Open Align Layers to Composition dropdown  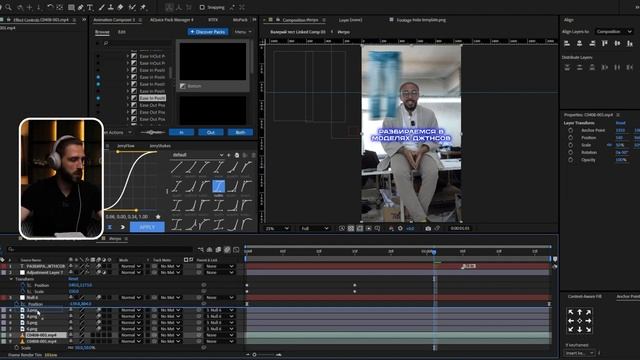(x=613, y=31)
